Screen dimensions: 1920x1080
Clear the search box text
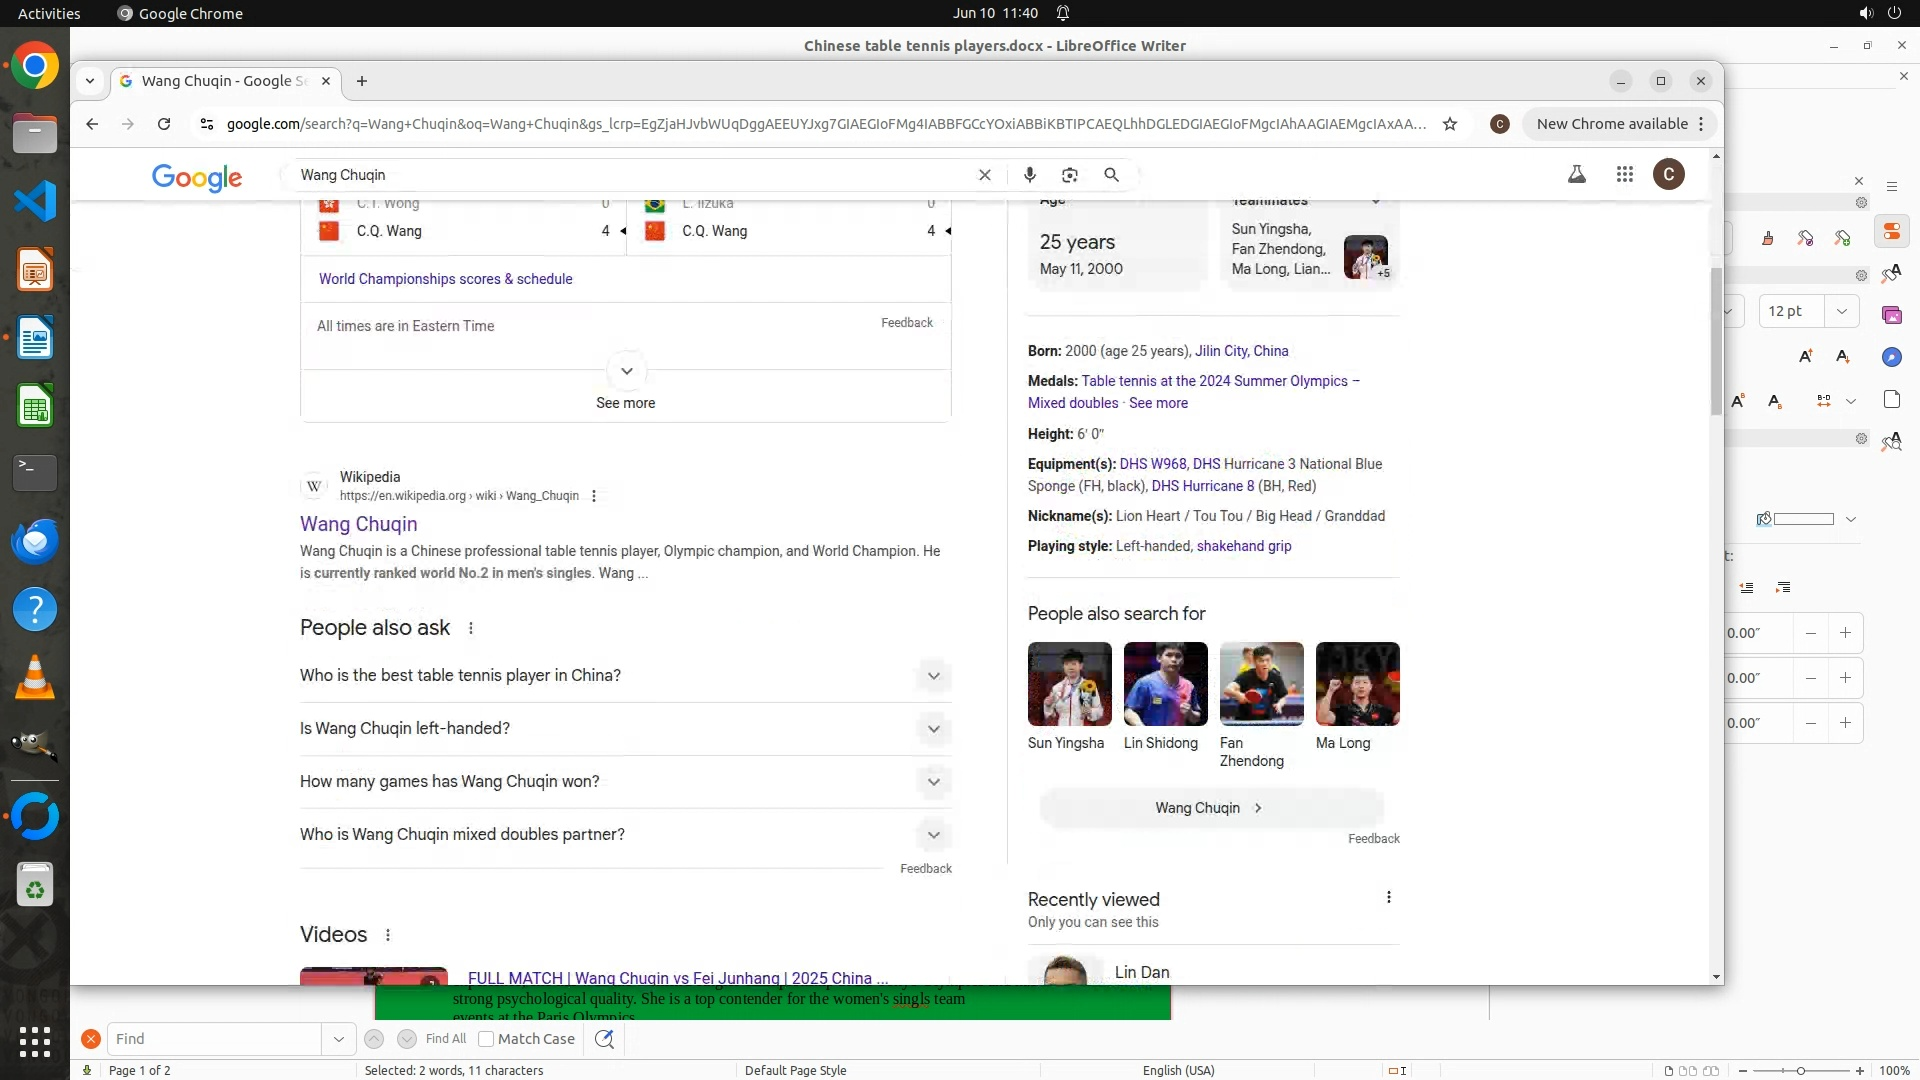[x=984, y=175]
